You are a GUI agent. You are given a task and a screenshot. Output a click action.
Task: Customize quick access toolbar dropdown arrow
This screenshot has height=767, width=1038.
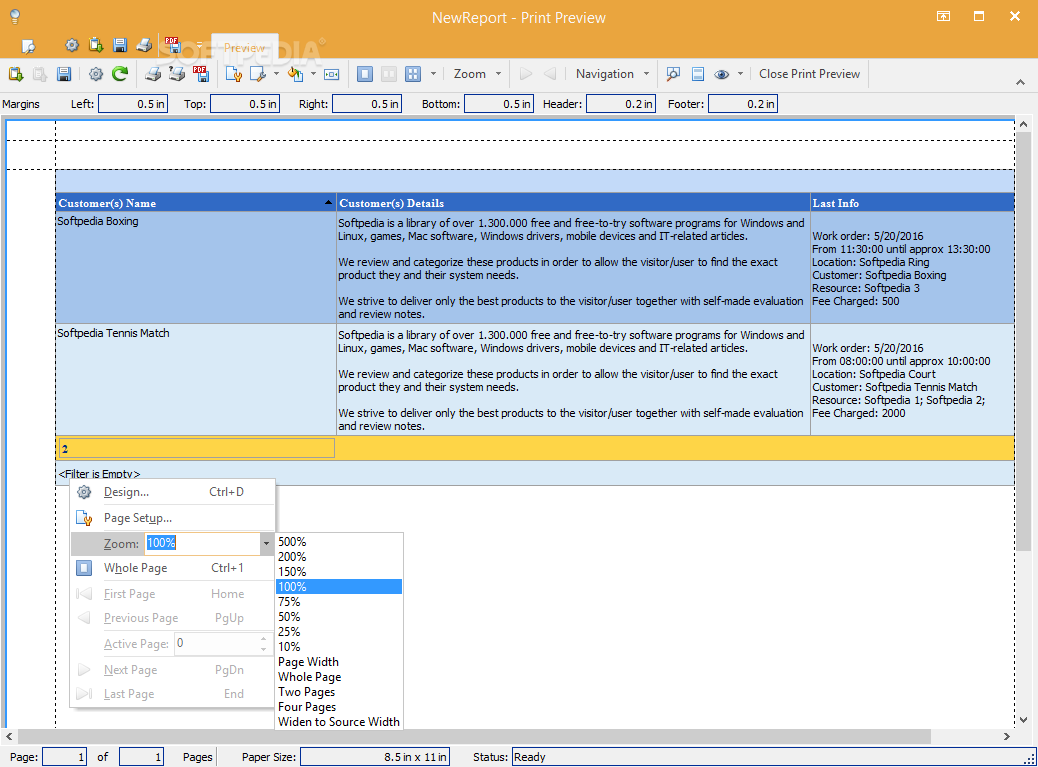(x=199, y=46)
